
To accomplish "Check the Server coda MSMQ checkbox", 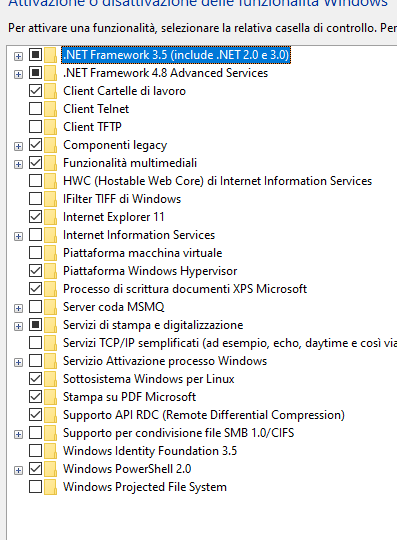I will click(35, 307).
